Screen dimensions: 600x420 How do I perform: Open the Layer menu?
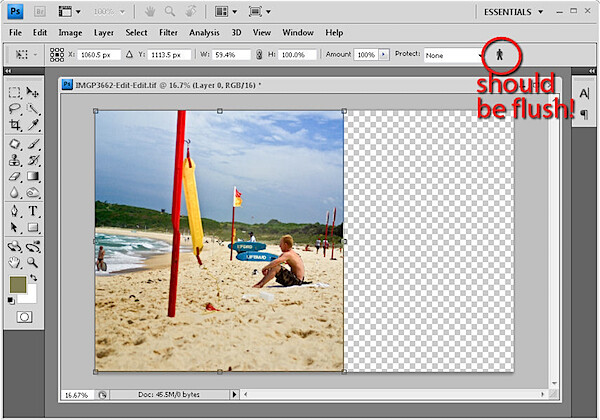coord(104,33)
